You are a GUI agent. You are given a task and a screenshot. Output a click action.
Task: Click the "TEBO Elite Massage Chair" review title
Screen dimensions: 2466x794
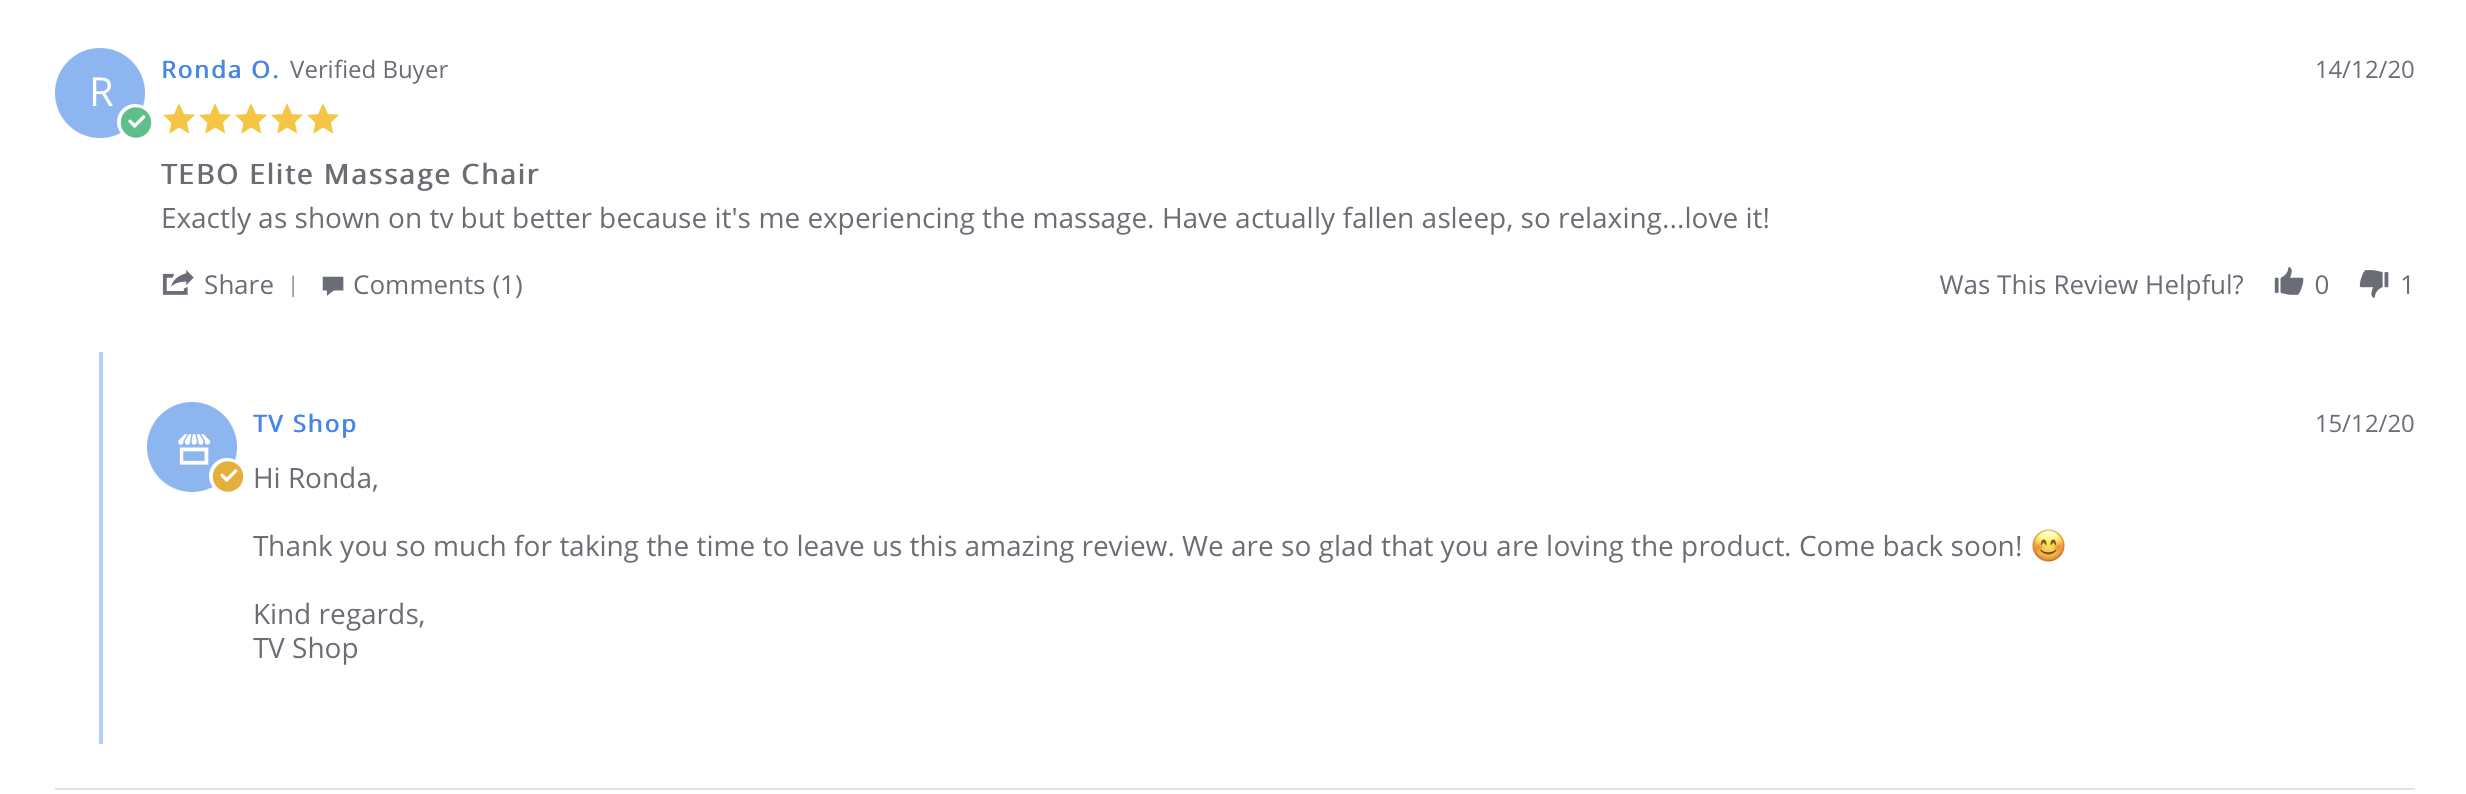(x=350, y=174)
